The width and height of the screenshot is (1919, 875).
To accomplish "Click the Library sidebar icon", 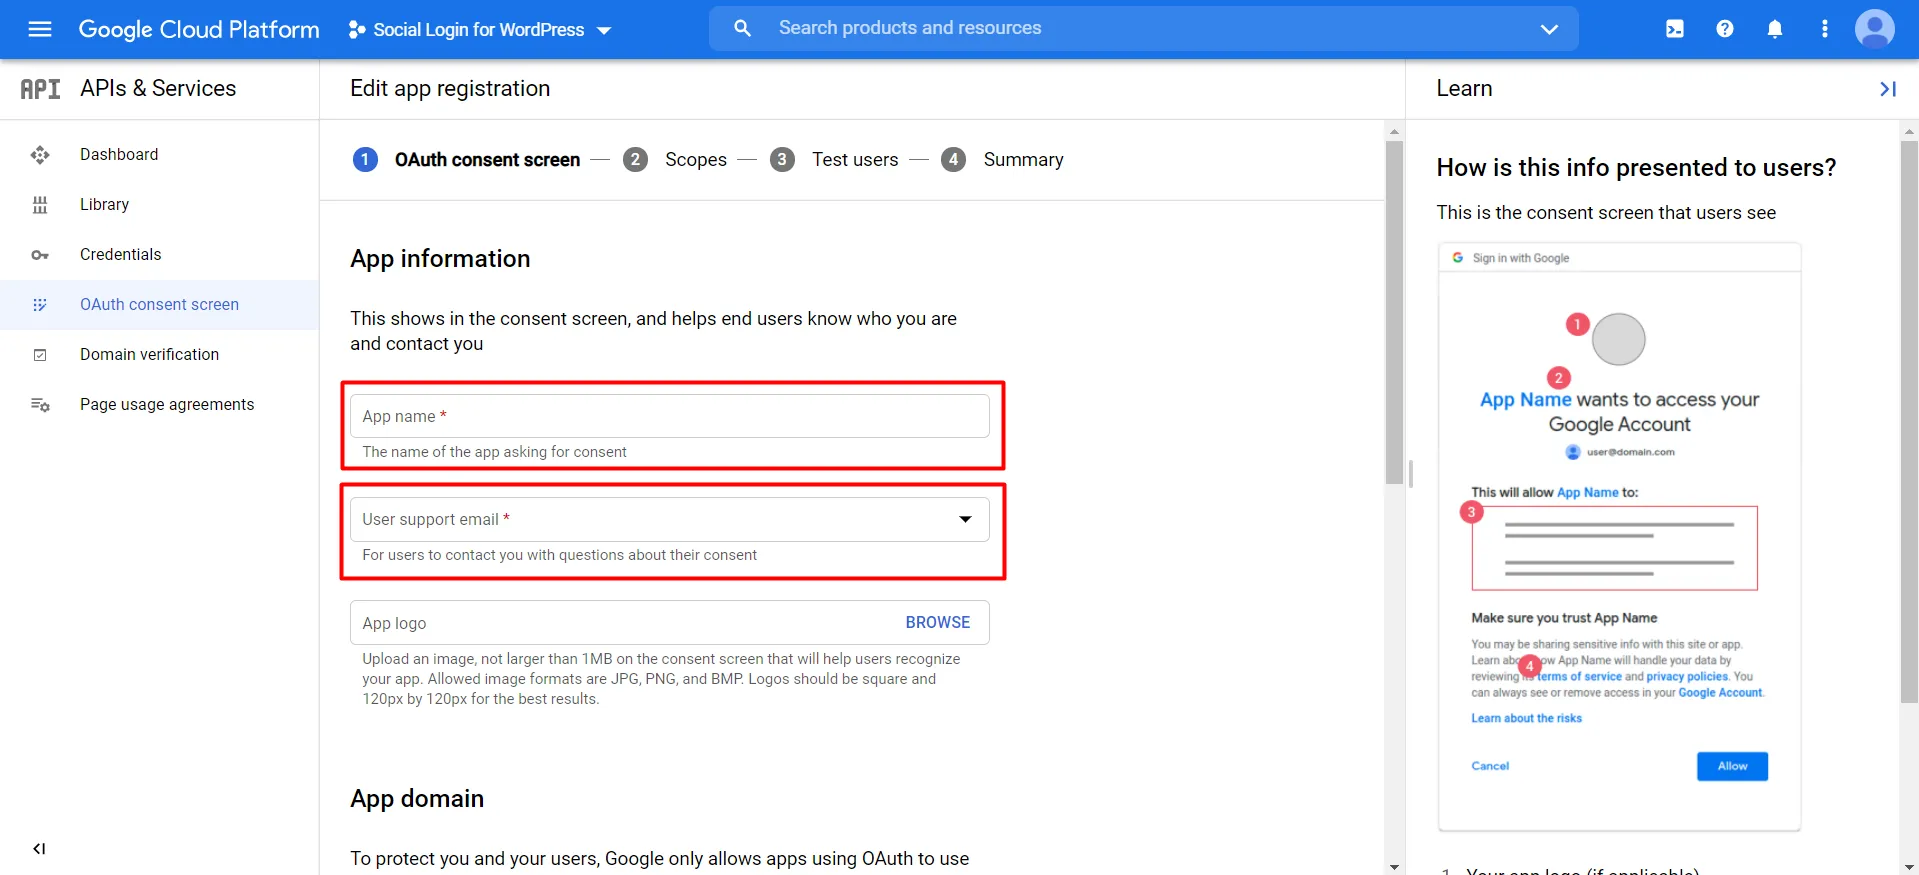I will tap(40, 205).
